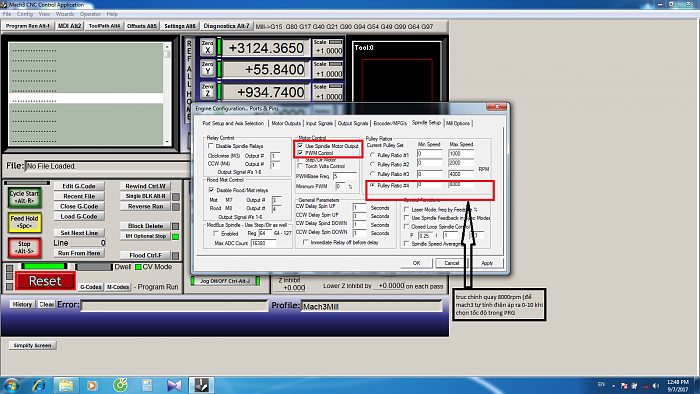Open the media player taskbar icon
The width and height of the screenshot is (700, 394).
click(92, 385)
